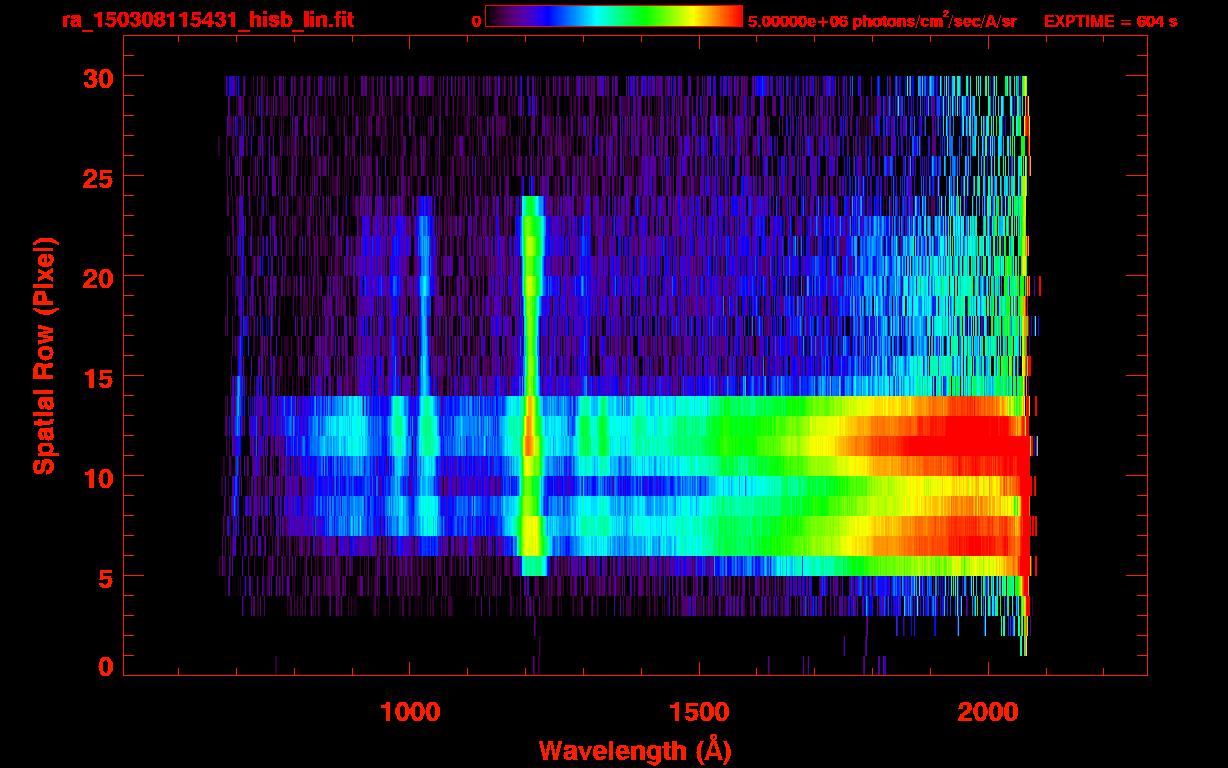
Task: Click the x-axis tick label 1500
Action: pos(699,712)
